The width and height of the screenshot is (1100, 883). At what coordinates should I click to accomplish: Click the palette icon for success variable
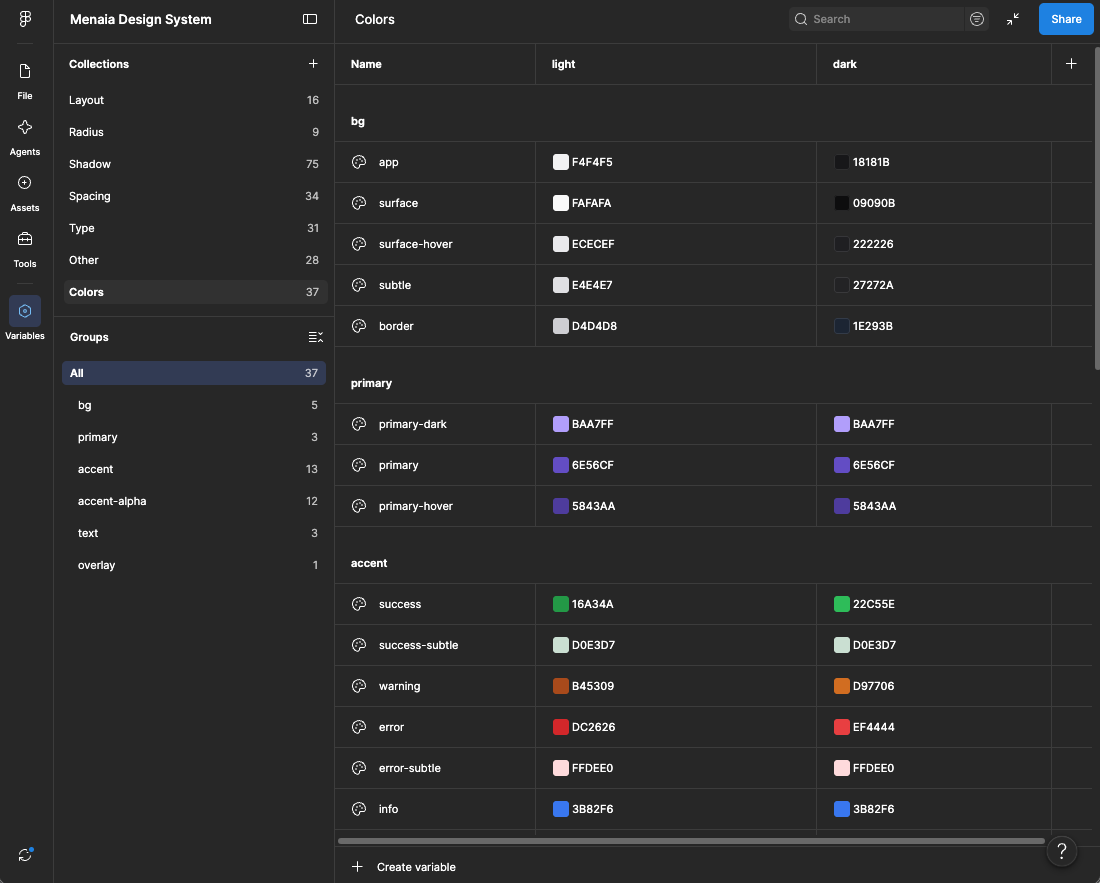359,604
